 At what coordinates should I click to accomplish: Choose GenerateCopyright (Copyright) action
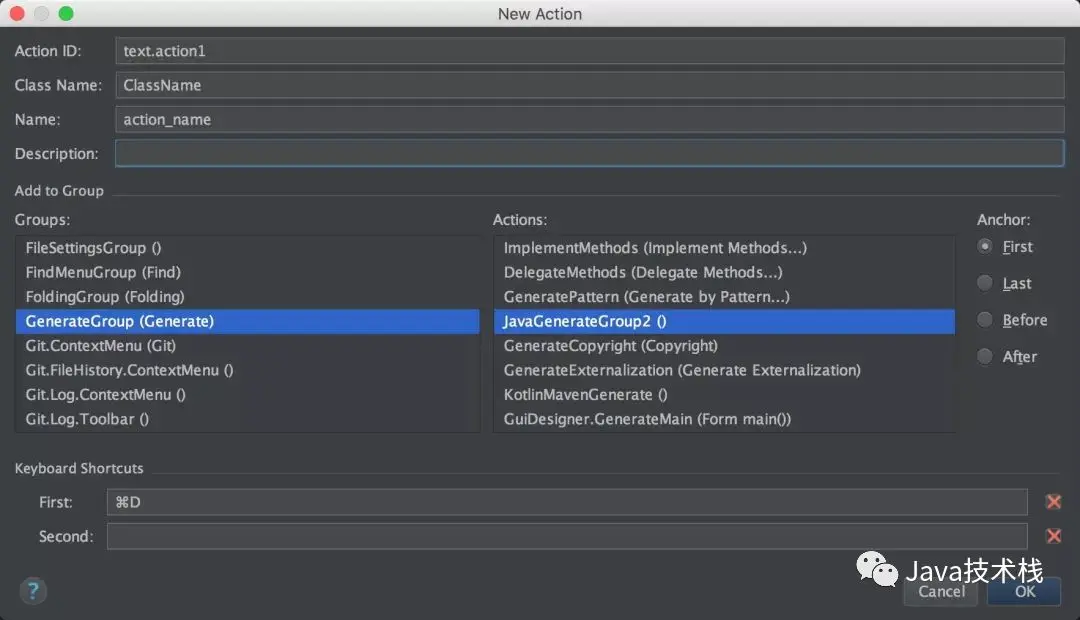click(x=611, y=346)
